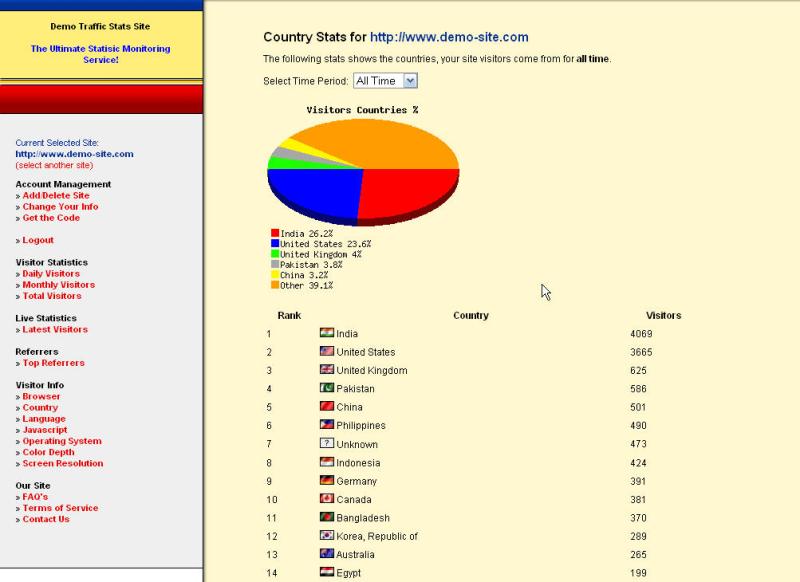This screenshot has width=800, height=582.
Task: Click the red India legend swatch
Action: pos(275,233)
